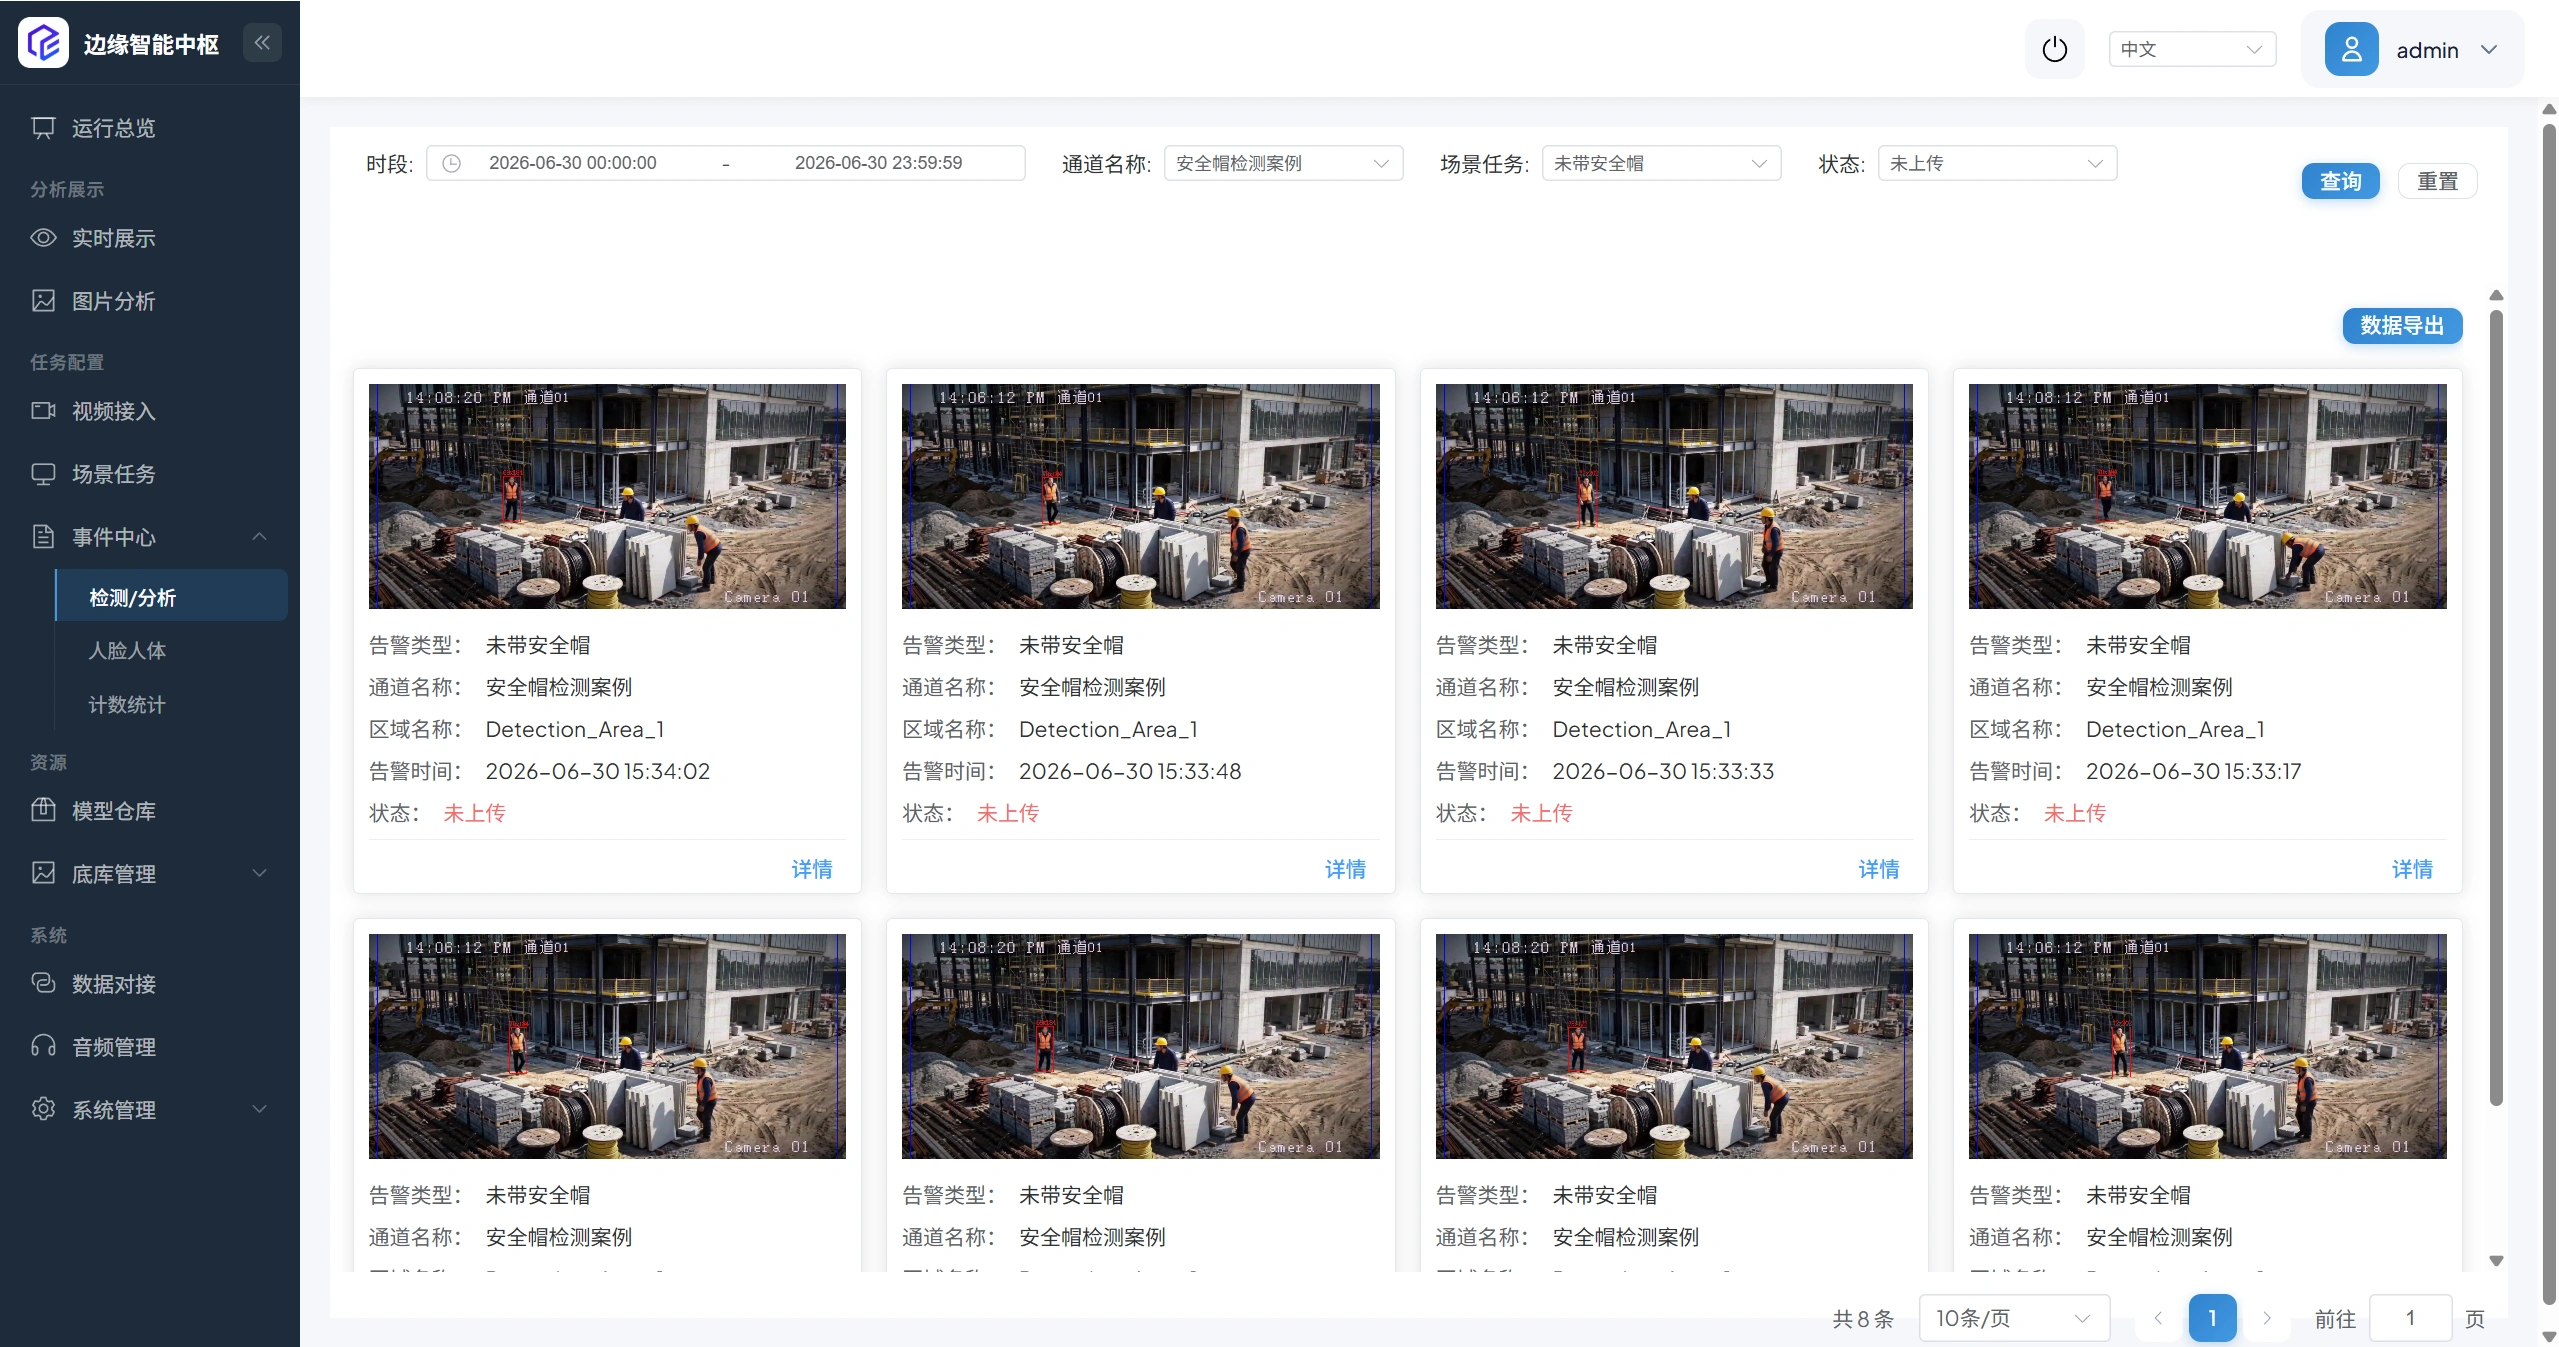
Task: Click the start time field 2026-06-30 00:00:00
Action: 573,163
